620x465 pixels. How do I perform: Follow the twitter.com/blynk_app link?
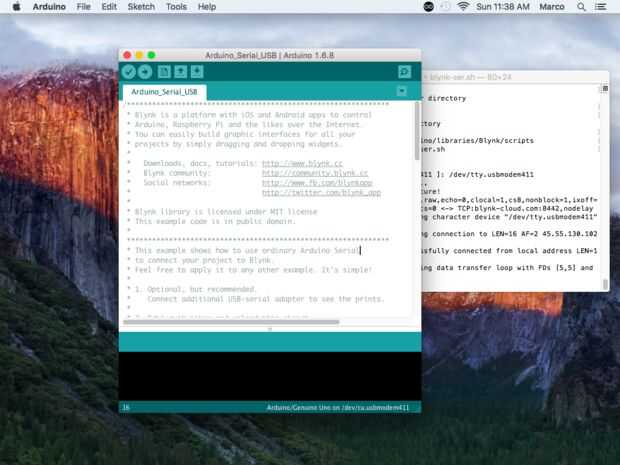pos(321,193)
